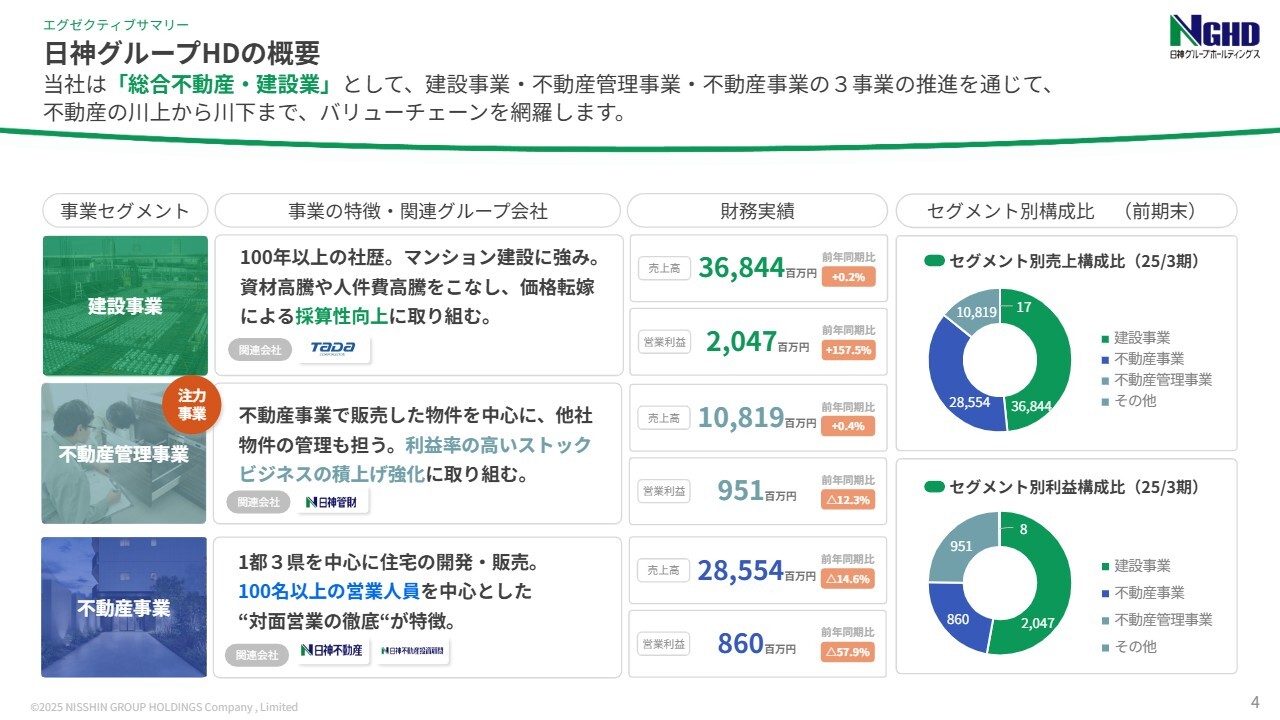Click the 2,047 green segment in profit donut

point(1040,610)
